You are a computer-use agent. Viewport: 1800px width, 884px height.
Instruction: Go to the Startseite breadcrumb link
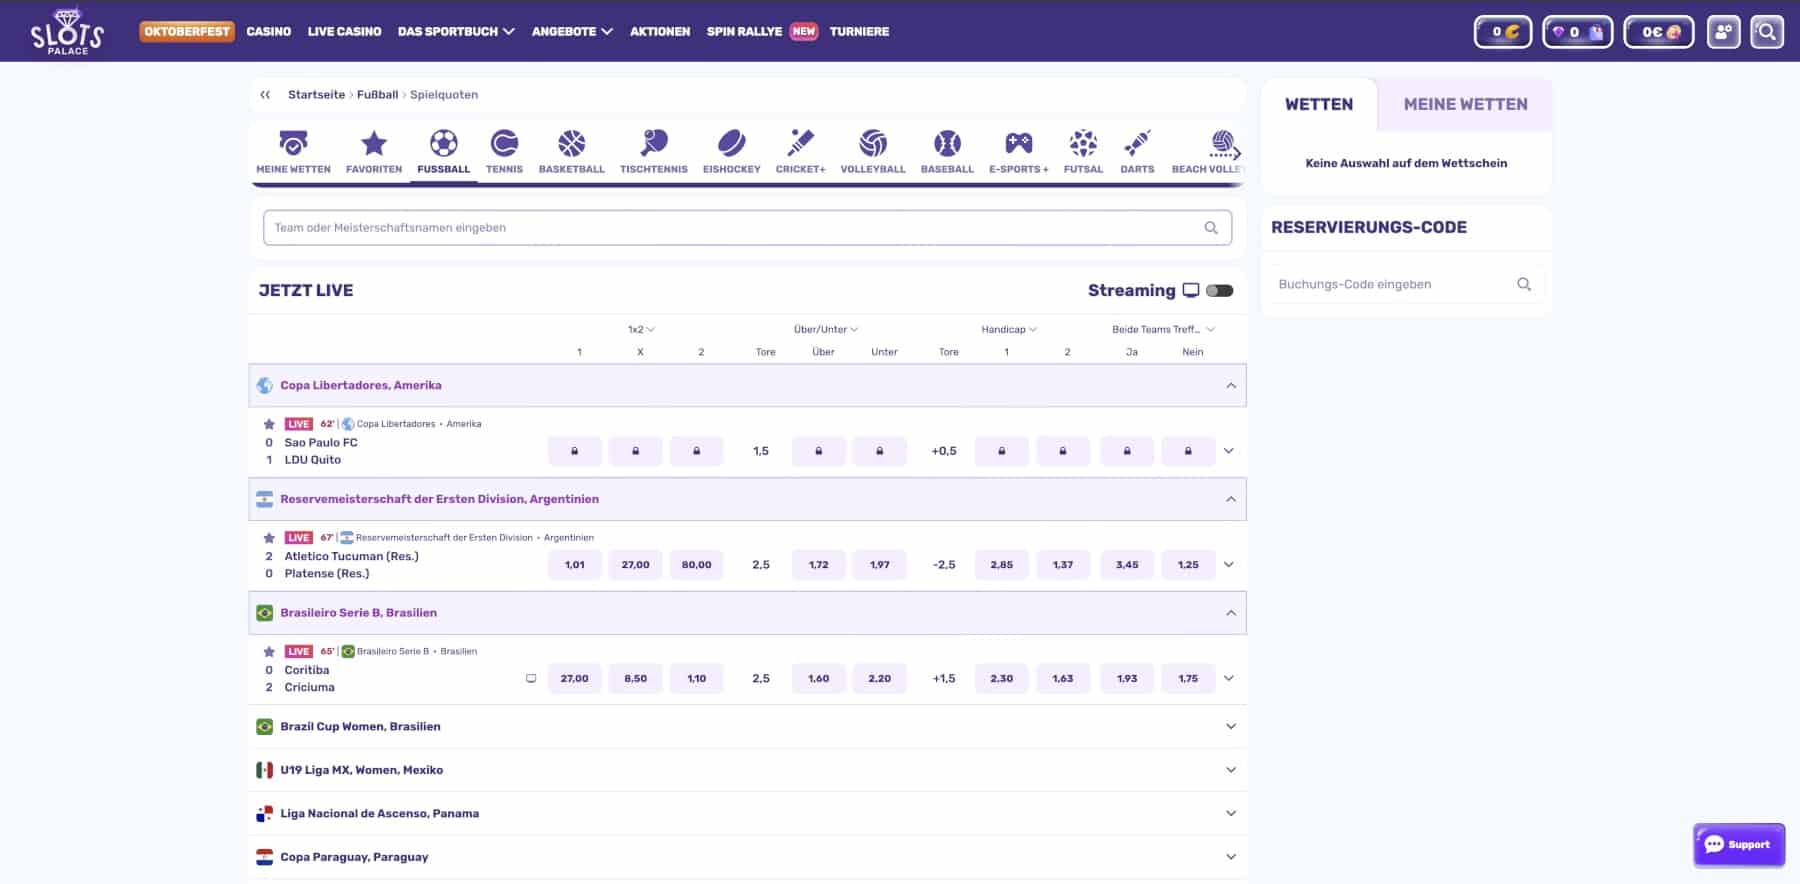tap(316, 95)
